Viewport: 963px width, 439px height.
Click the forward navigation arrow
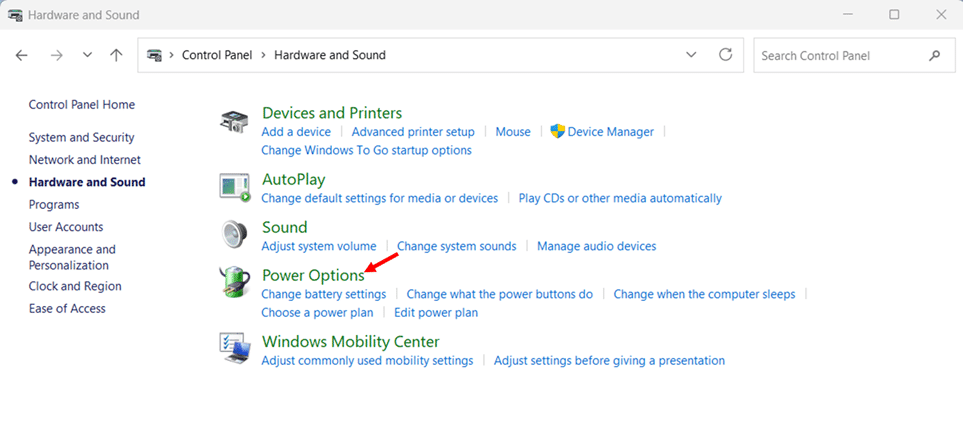pyautogui.click(x=57, y=55)
